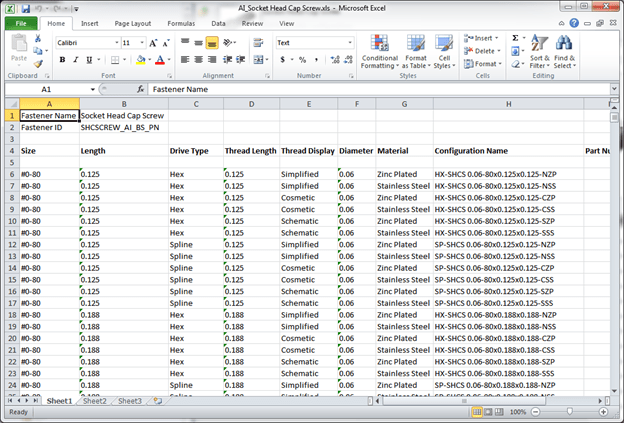This screenshot has width=624, height=423.
Task: Click the Insert Worksheet tab icon
Action: (x=158, y=401)
